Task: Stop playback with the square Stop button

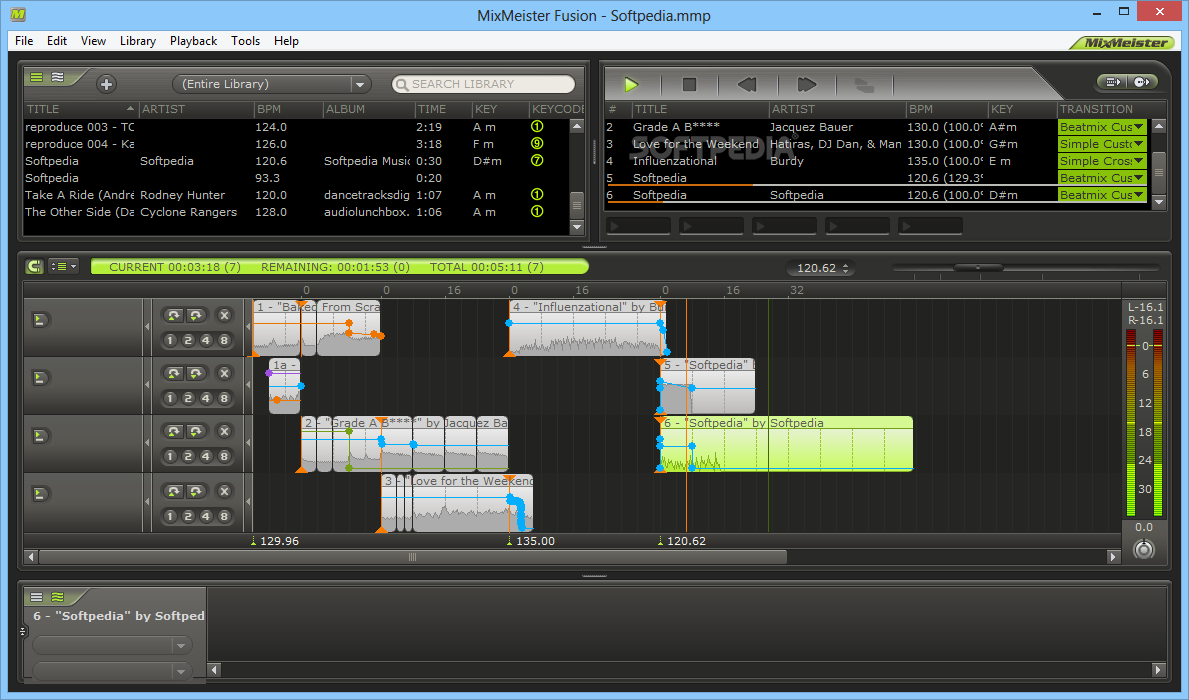Action: [x=689, y=84]
